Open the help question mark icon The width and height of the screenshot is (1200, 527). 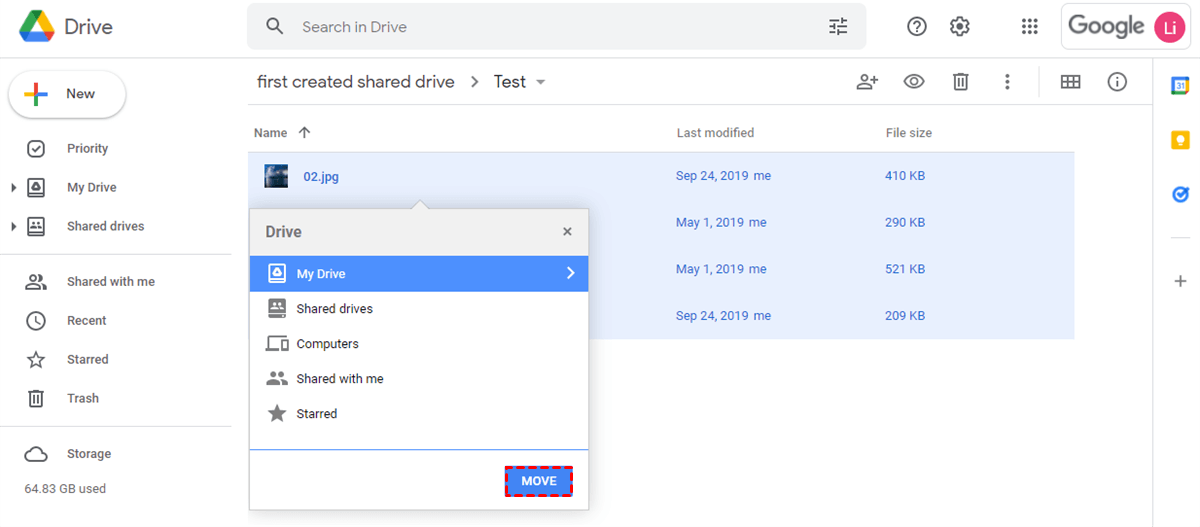point(916,27)
